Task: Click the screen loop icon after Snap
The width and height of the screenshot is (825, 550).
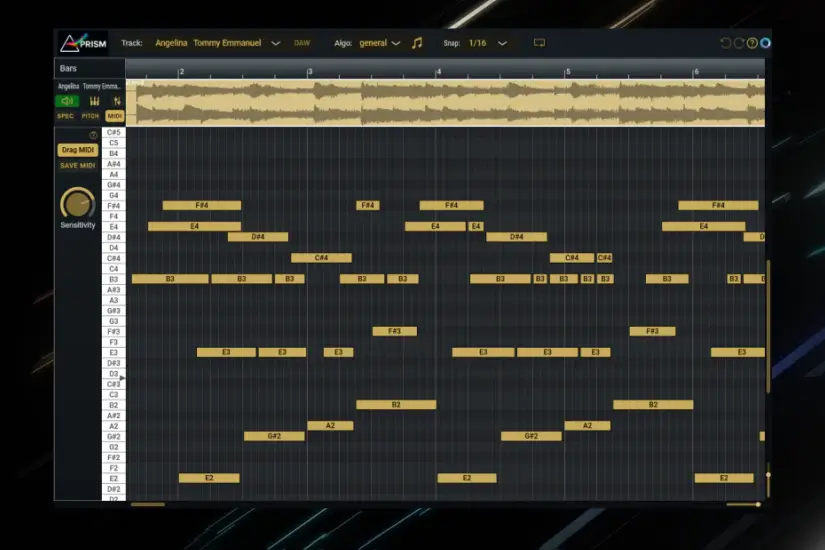Action: coord(539,43)
